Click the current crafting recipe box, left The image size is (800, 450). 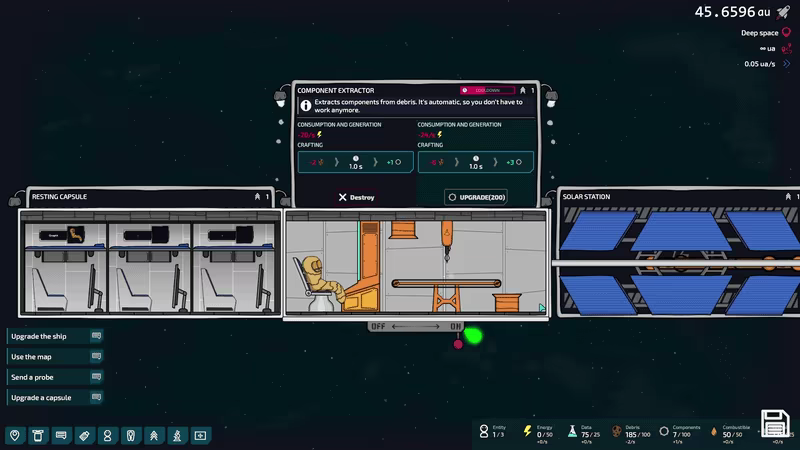pos(356,162)
